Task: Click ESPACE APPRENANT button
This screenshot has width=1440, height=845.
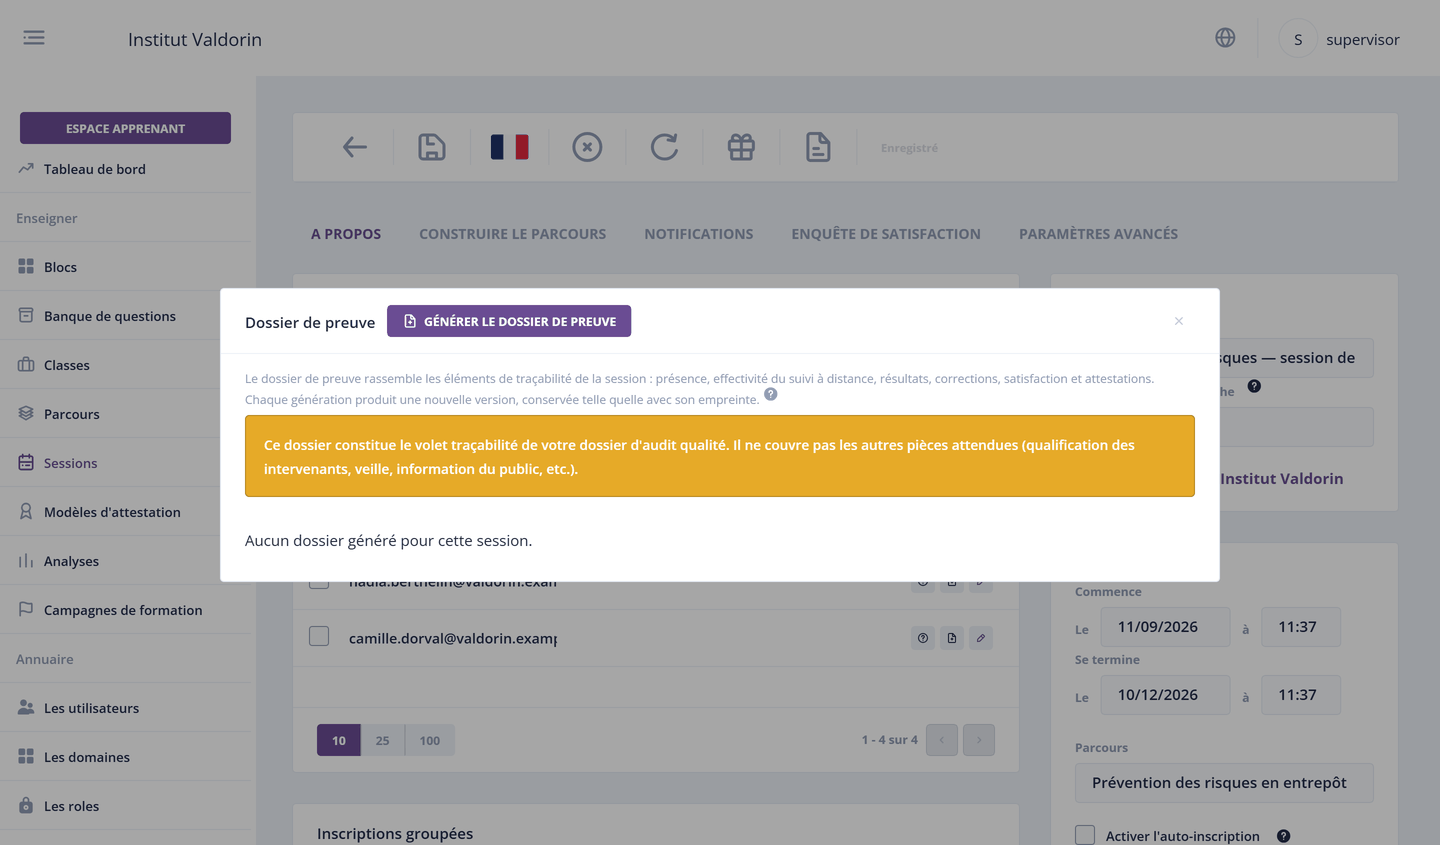Action: [x=125, y=128]
